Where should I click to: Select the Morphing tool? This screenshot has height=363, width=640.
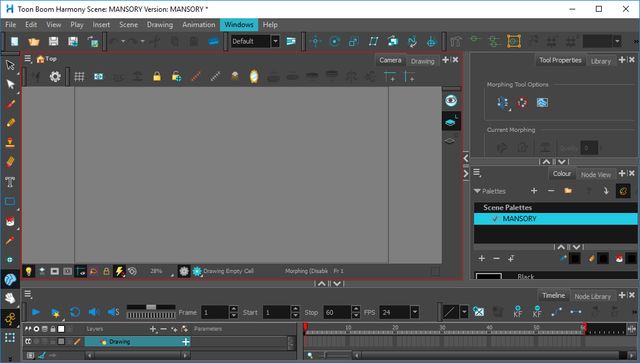[10, 279]
